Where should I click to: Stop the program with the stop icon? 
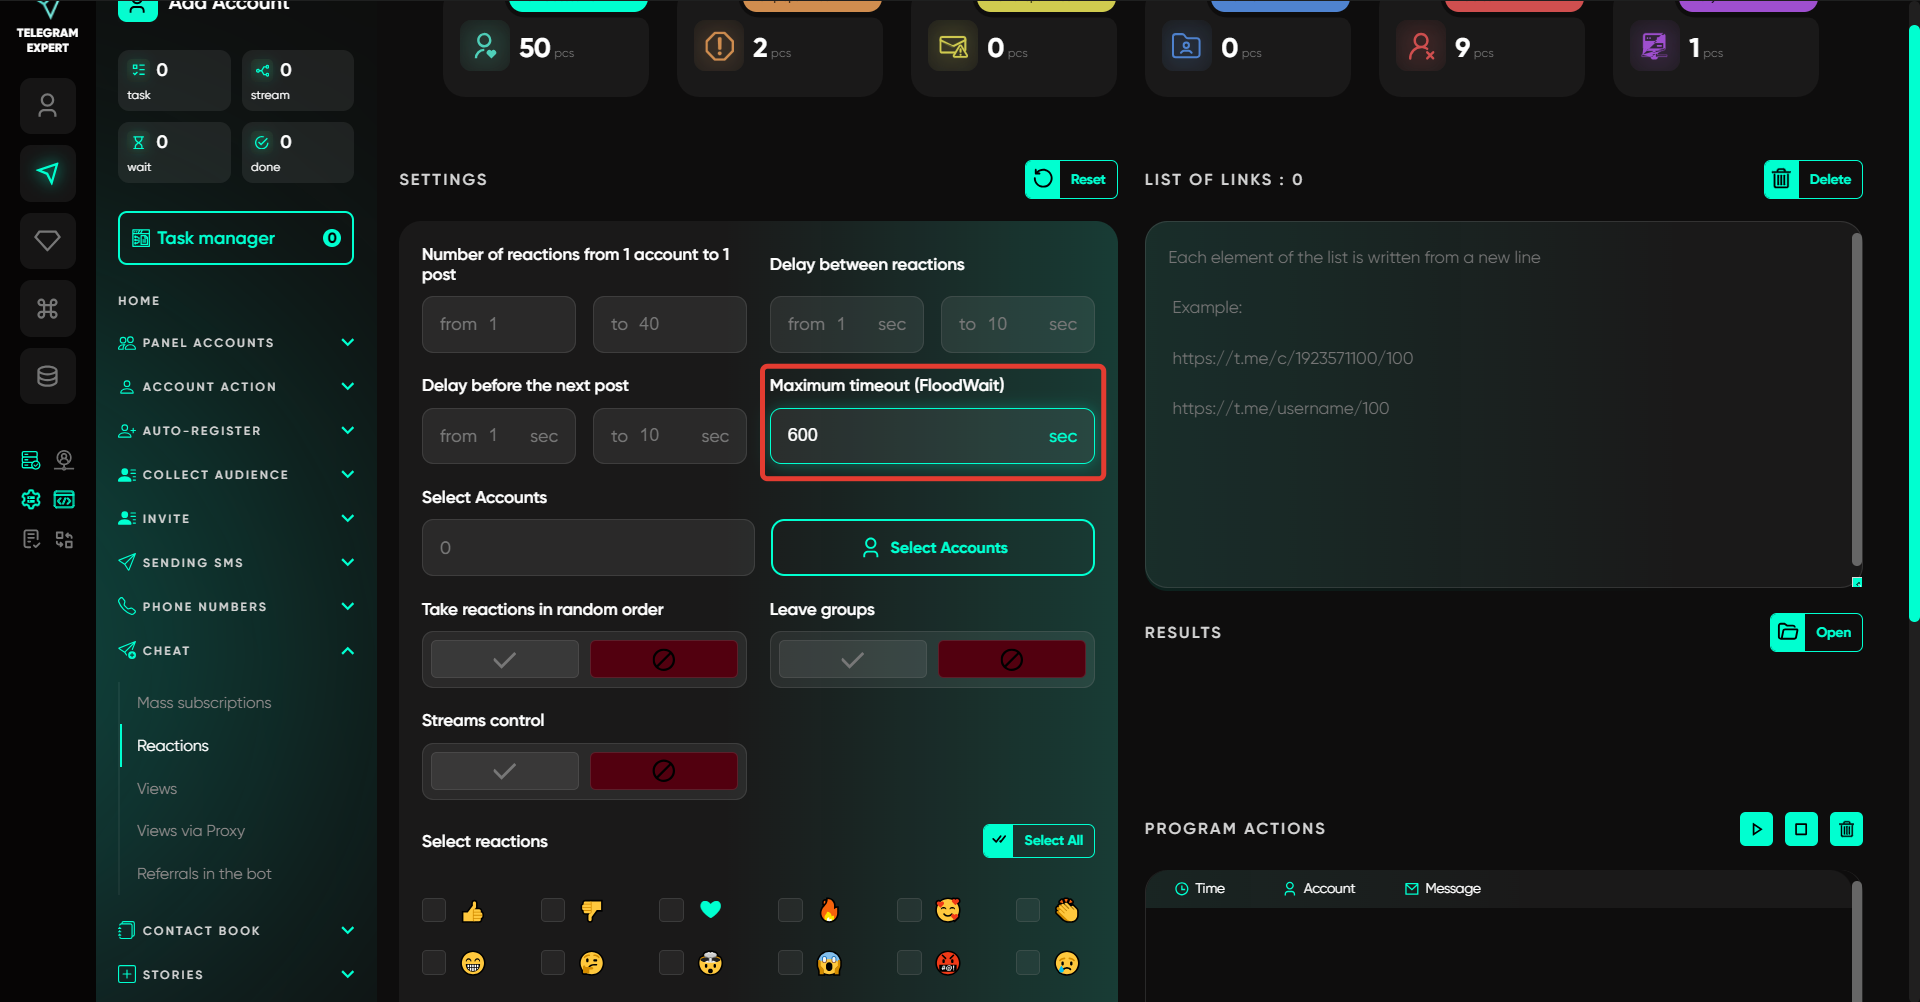click(1801, 829)
